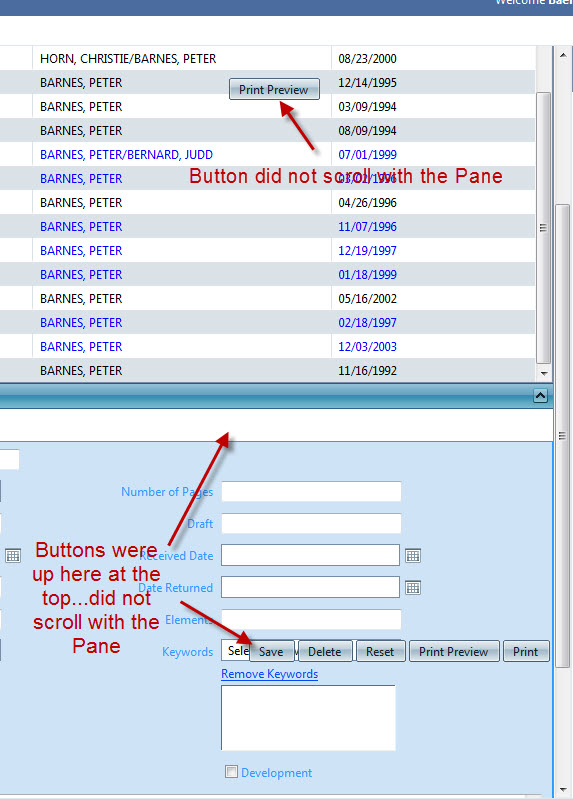This screenshot has height=799, width=573.
Task: Click the date cell 08/09/1994
Action: point(368,130)
